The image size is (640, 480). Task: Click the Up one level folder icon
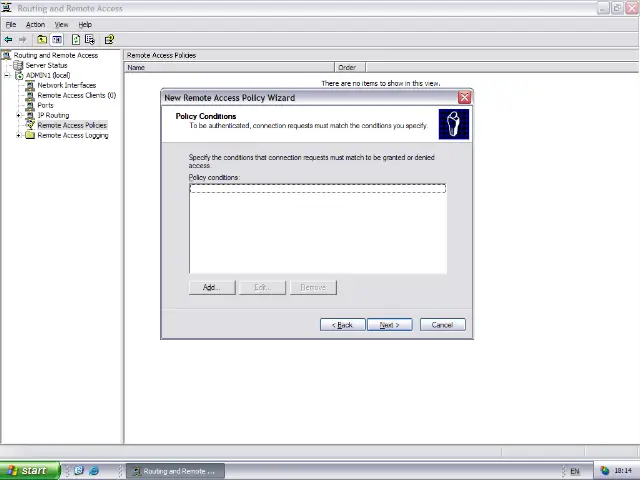click(x=42, y=40)
